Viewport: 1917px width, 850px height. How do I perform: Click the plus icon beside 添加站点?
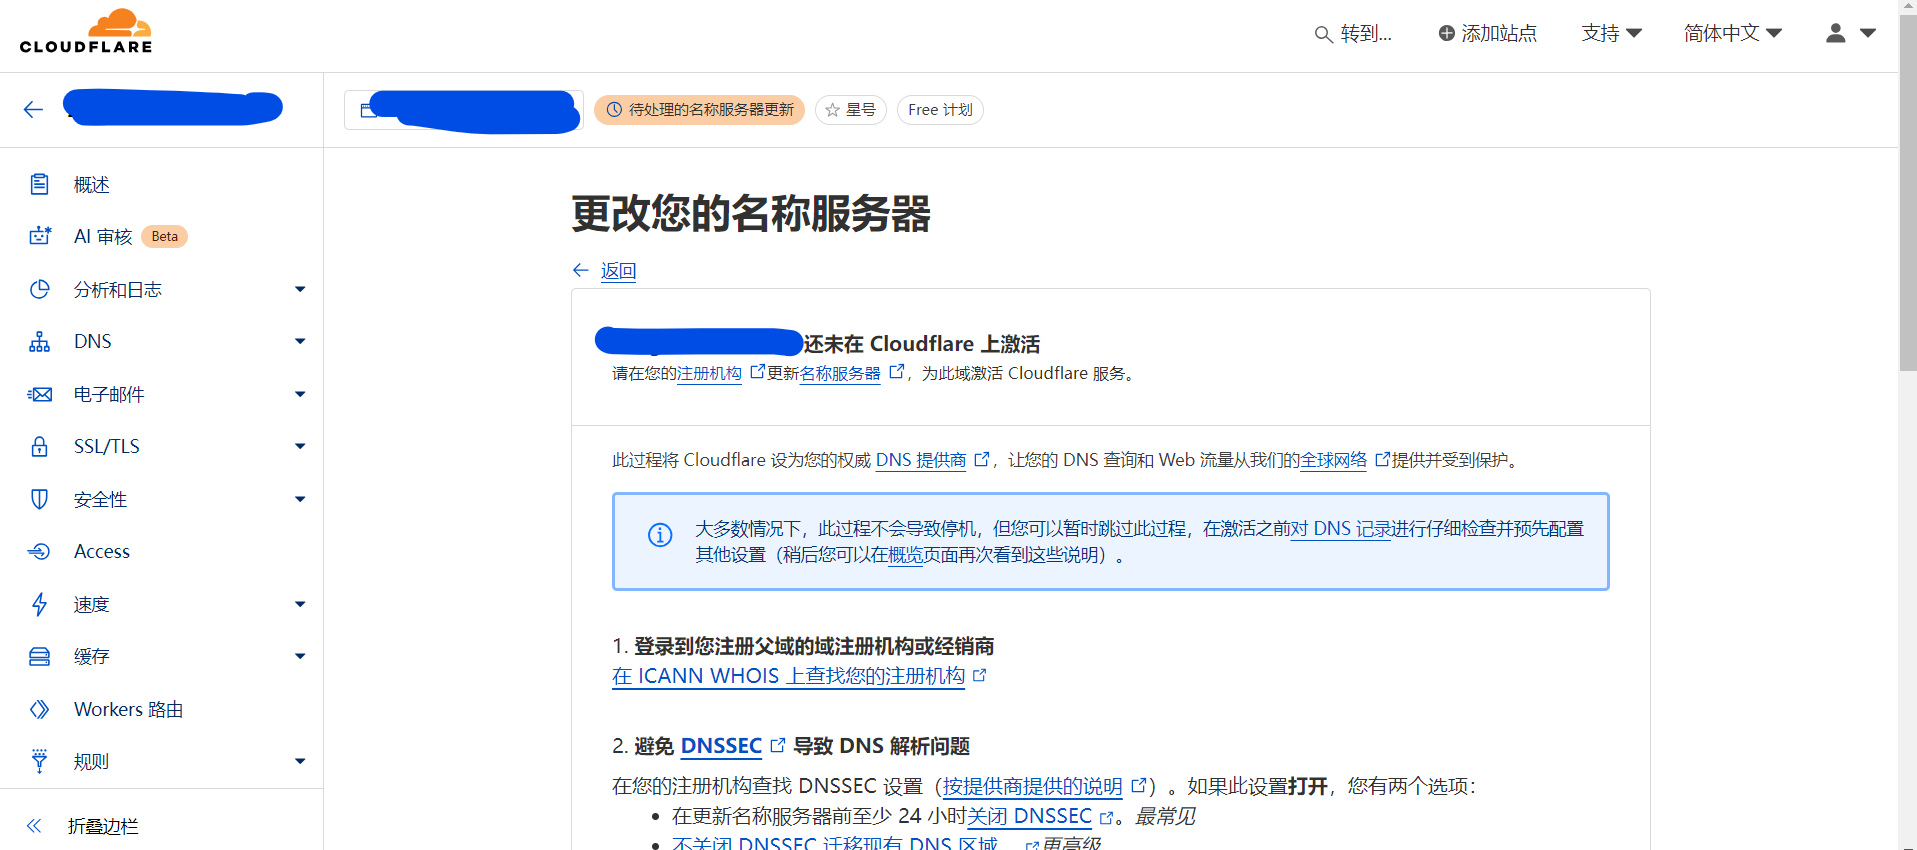coord(1446,33)
